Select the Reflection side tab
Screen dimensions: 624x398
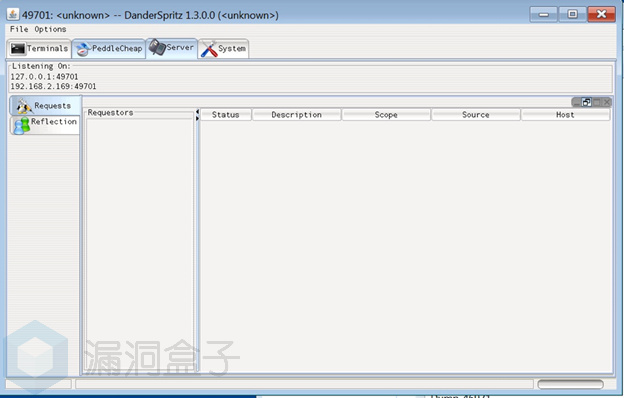click(45, 125)
